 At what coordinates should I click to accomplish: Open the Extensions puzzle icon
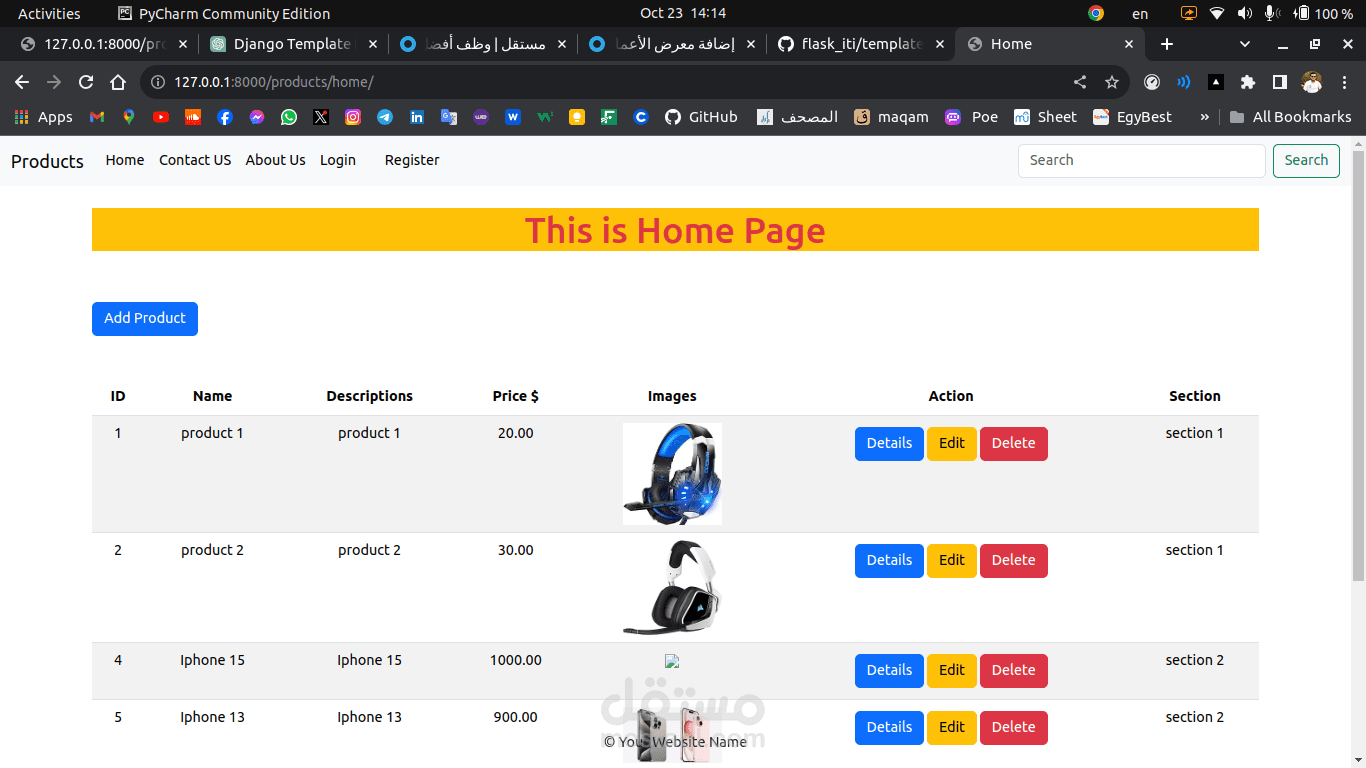coord(1249,82)
